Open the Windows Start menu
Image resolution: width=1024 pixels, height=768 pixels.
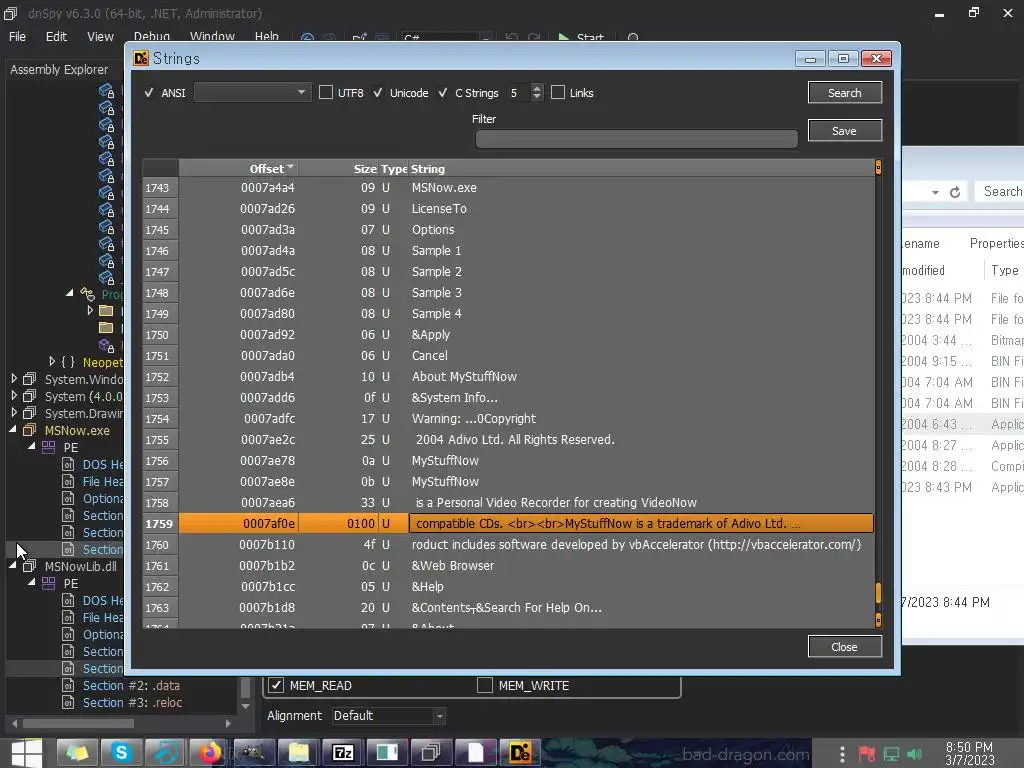click(x=27, y=753)
